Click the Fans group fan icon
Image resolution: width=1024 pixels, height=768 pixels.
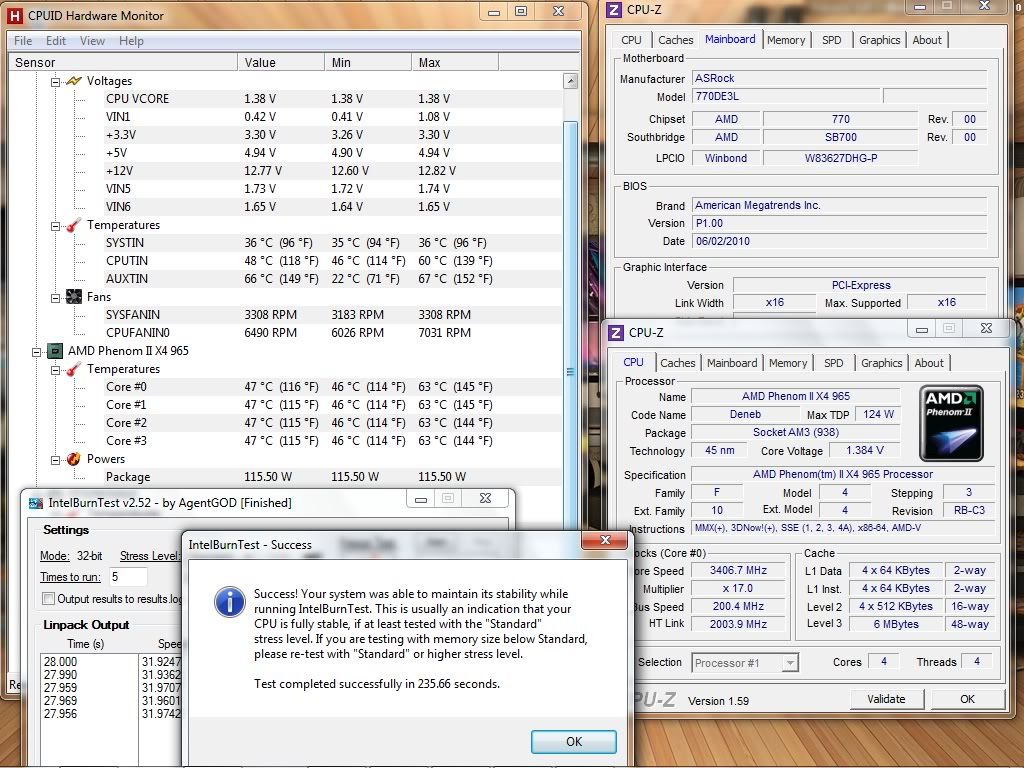74,297
